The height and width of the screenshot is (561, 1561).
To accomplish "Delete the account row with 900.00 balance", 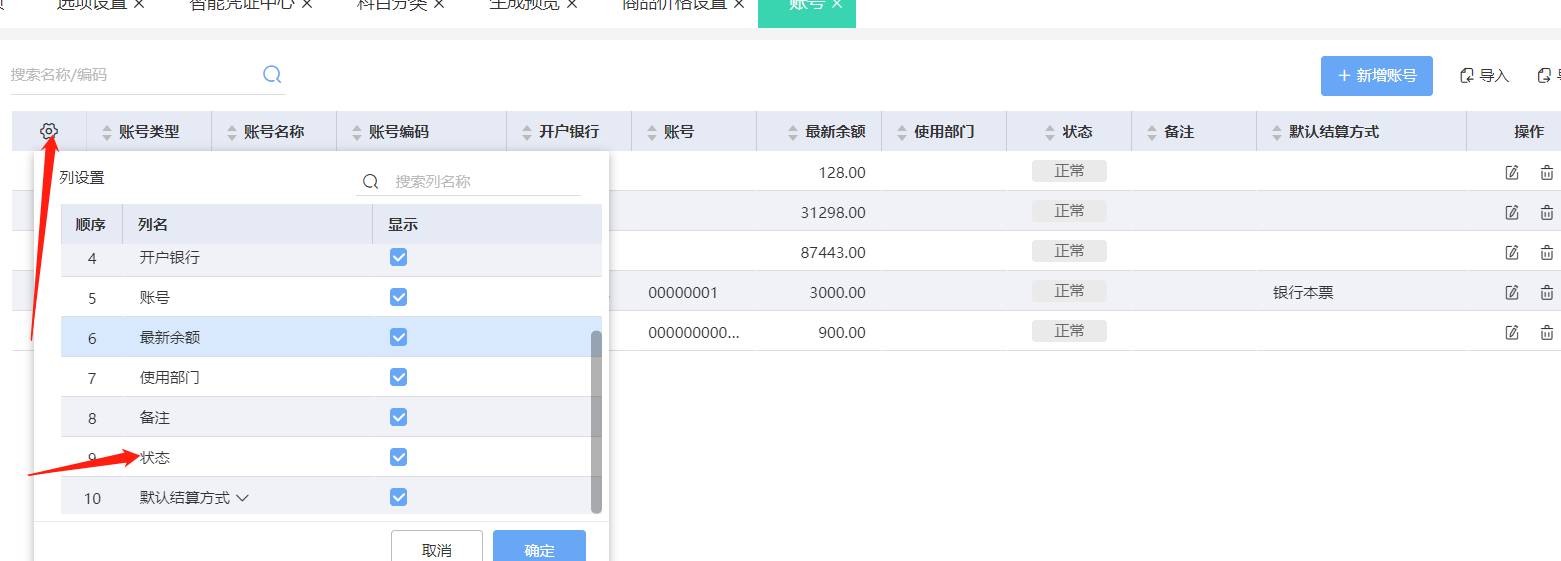I will tap(1546, 332).
